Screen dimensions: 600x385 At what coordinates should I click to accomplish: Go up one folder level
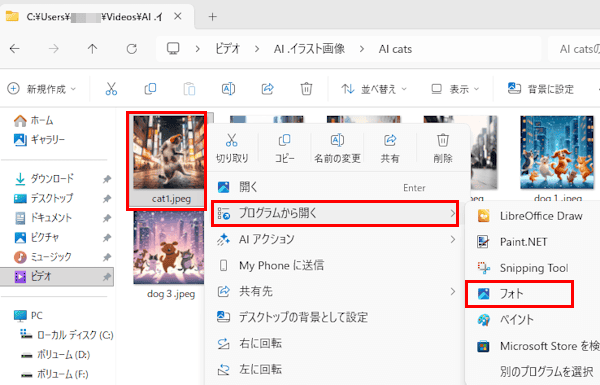(x=92, y=49)
